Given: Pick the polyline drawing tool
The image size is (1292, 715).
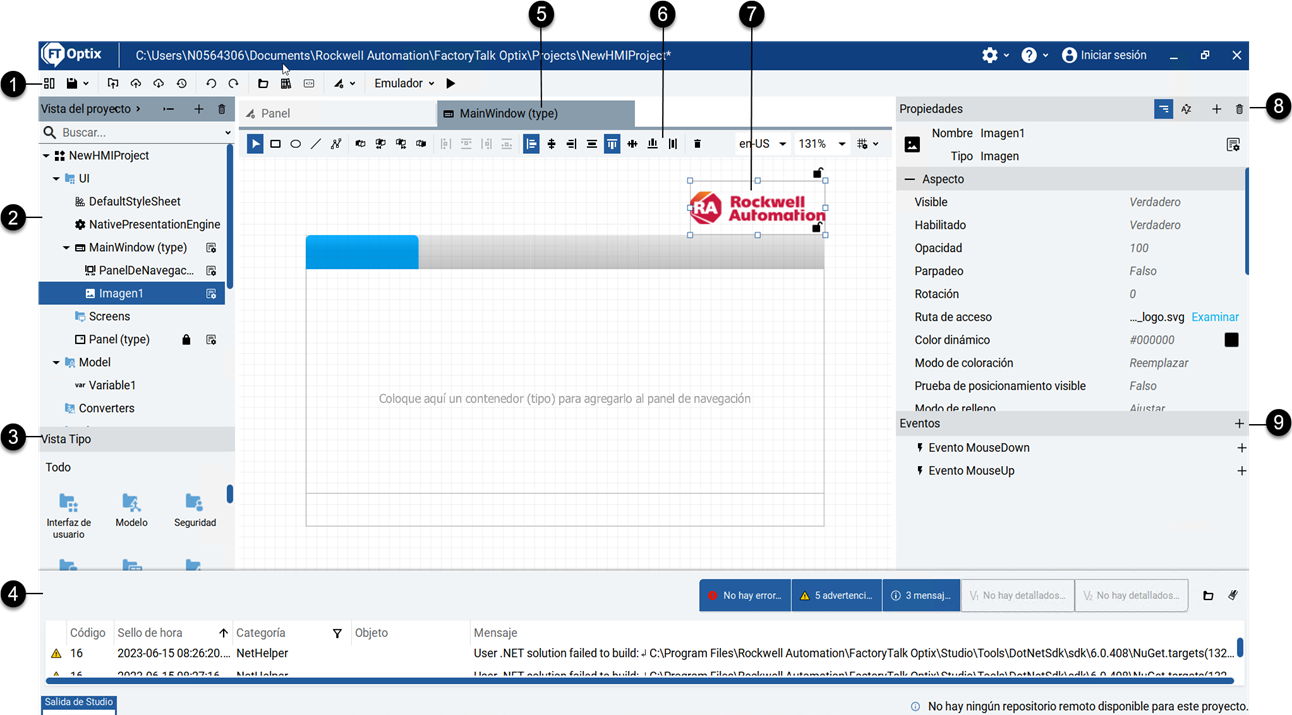Looking at the screenshot, I should click(336, 144).
